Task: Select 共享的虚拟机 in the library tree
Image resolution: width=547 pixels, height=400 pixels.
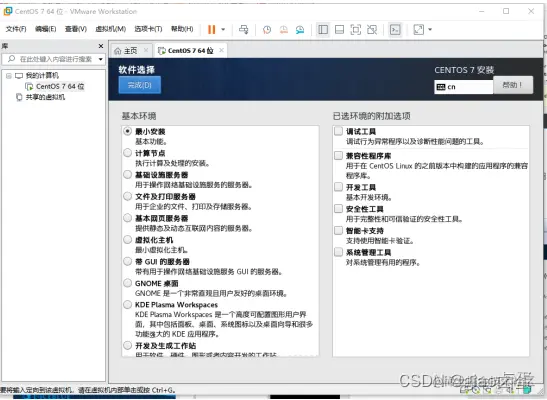Action: [45, 97]
